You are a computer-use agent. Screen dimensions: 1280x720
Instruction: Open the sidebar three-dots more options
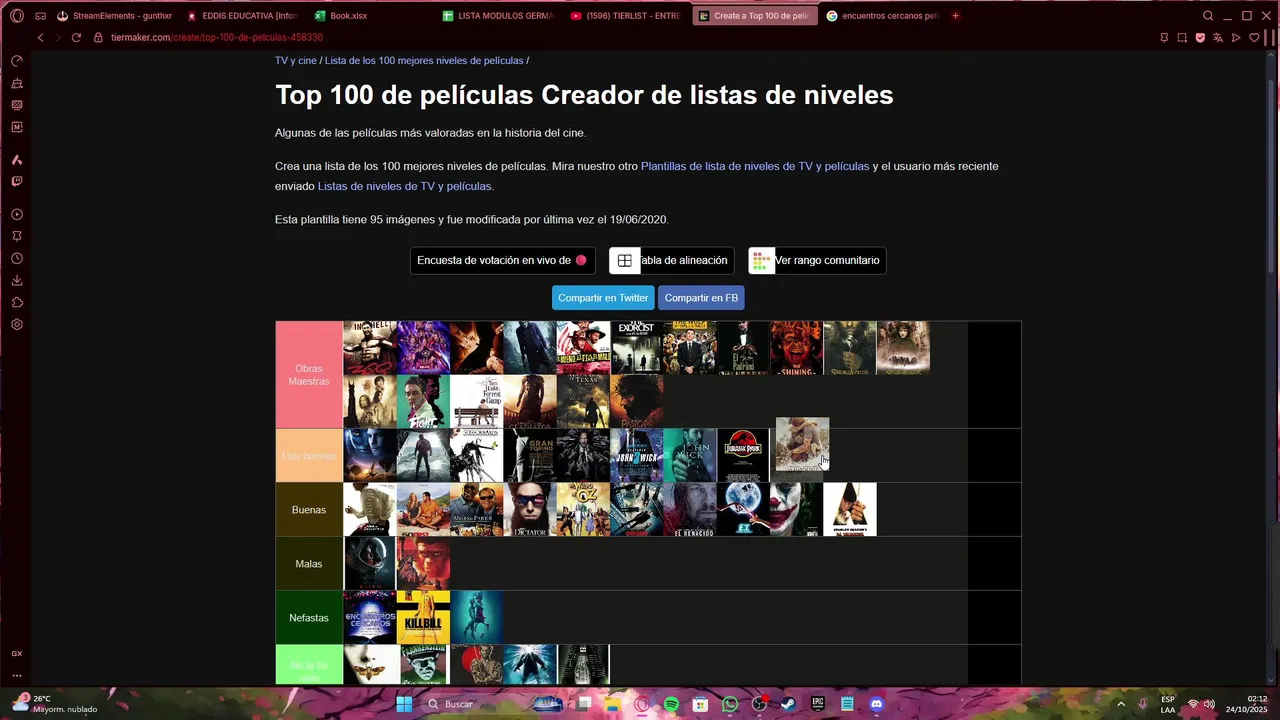pyautogui.click(x=17, y=675)
